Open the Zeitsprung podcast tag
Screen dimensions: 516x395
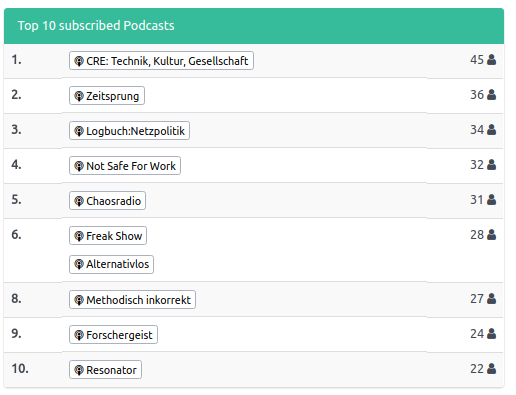pyautogui.click(x=107, y=96)
